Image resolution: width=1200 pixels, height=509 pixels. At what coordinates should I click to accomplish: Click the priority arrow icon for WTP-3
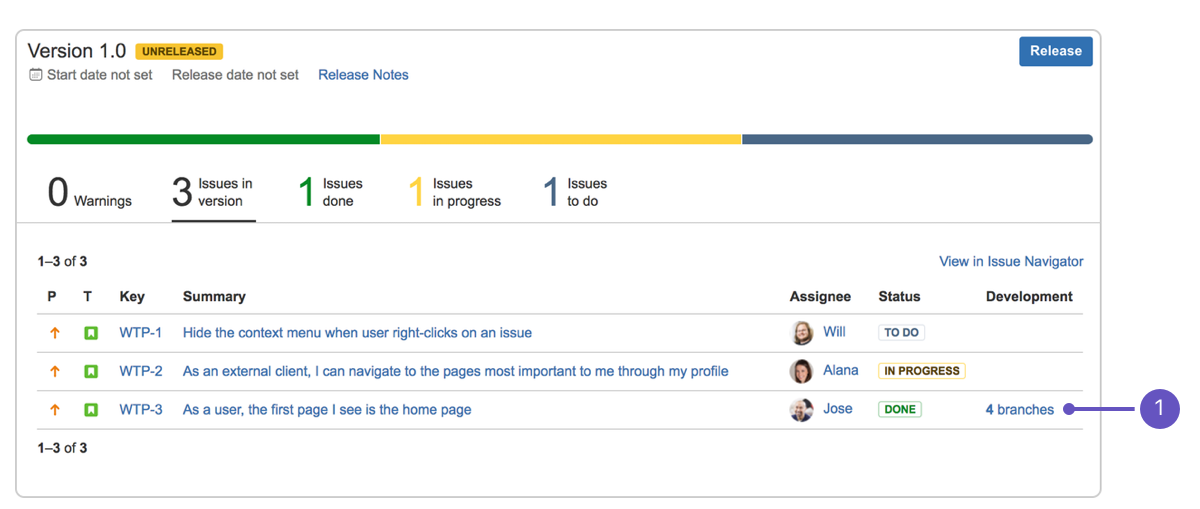point(55,409)
